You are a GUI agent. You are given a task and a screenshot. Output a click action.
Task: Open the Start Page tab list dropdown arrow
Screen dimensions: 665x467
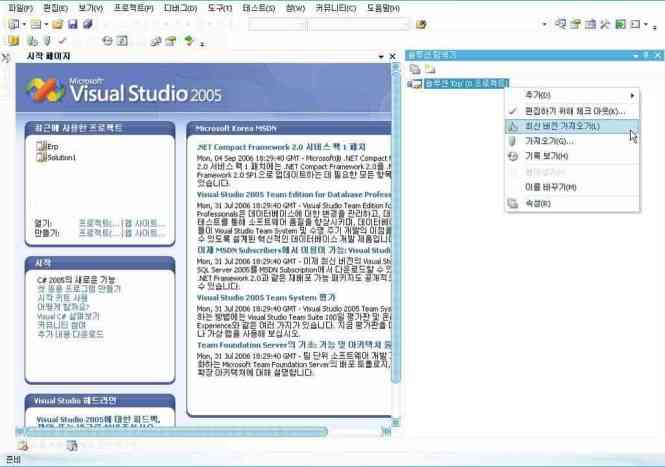pyautogui.click(x=381, y=56)
